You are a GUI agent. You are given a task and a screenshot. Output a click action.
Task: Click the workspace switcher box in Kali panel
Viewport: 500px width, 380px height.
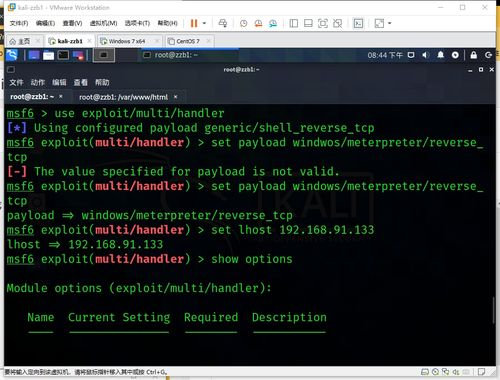[x=104, y=55]
